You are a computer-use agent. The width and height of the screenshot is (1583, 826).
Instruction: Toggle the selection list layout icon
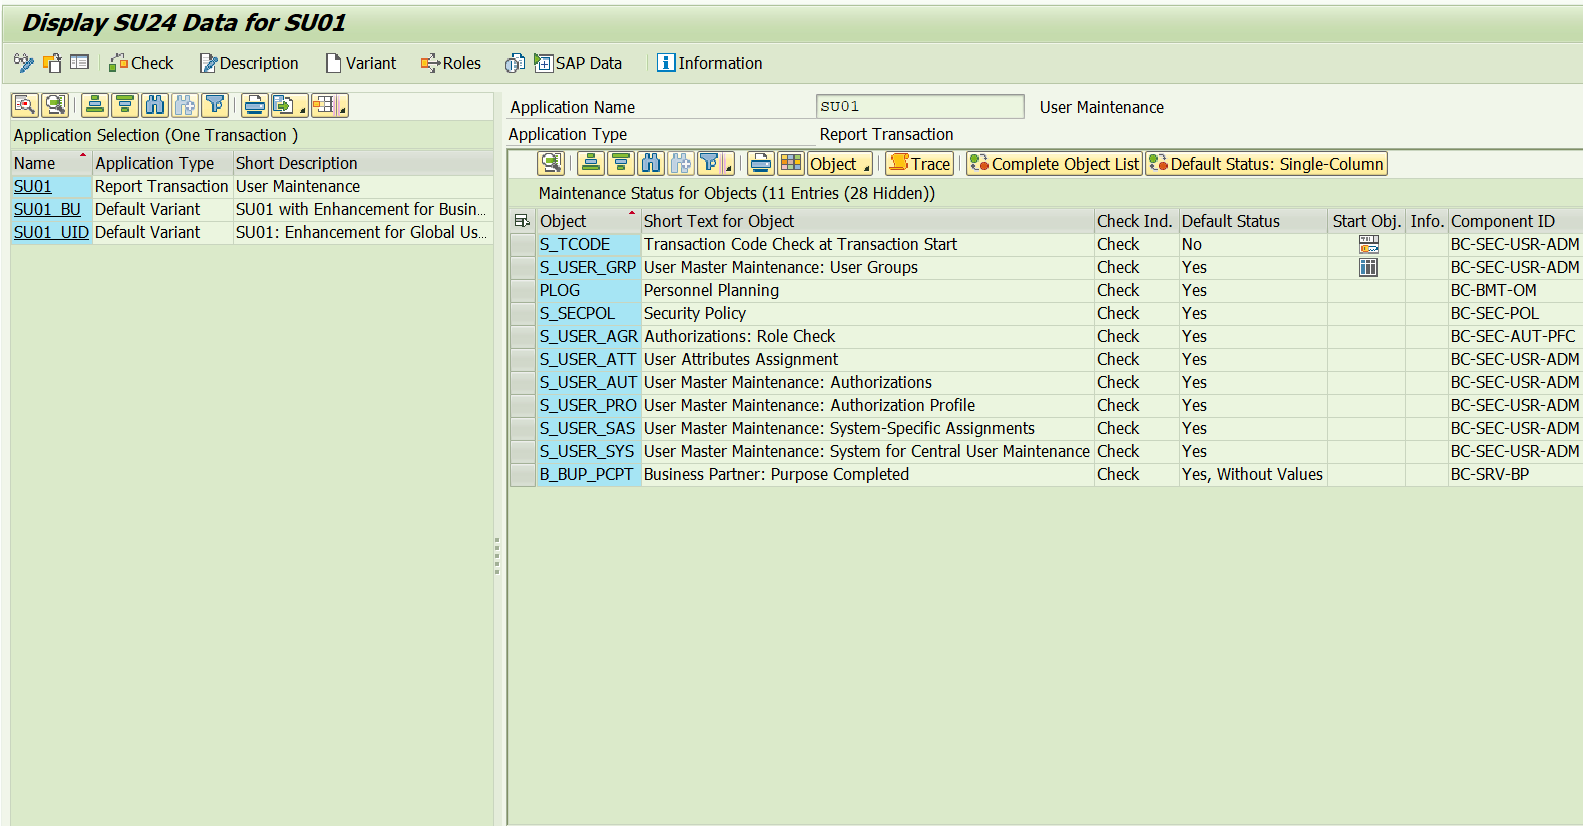(80, 63)
